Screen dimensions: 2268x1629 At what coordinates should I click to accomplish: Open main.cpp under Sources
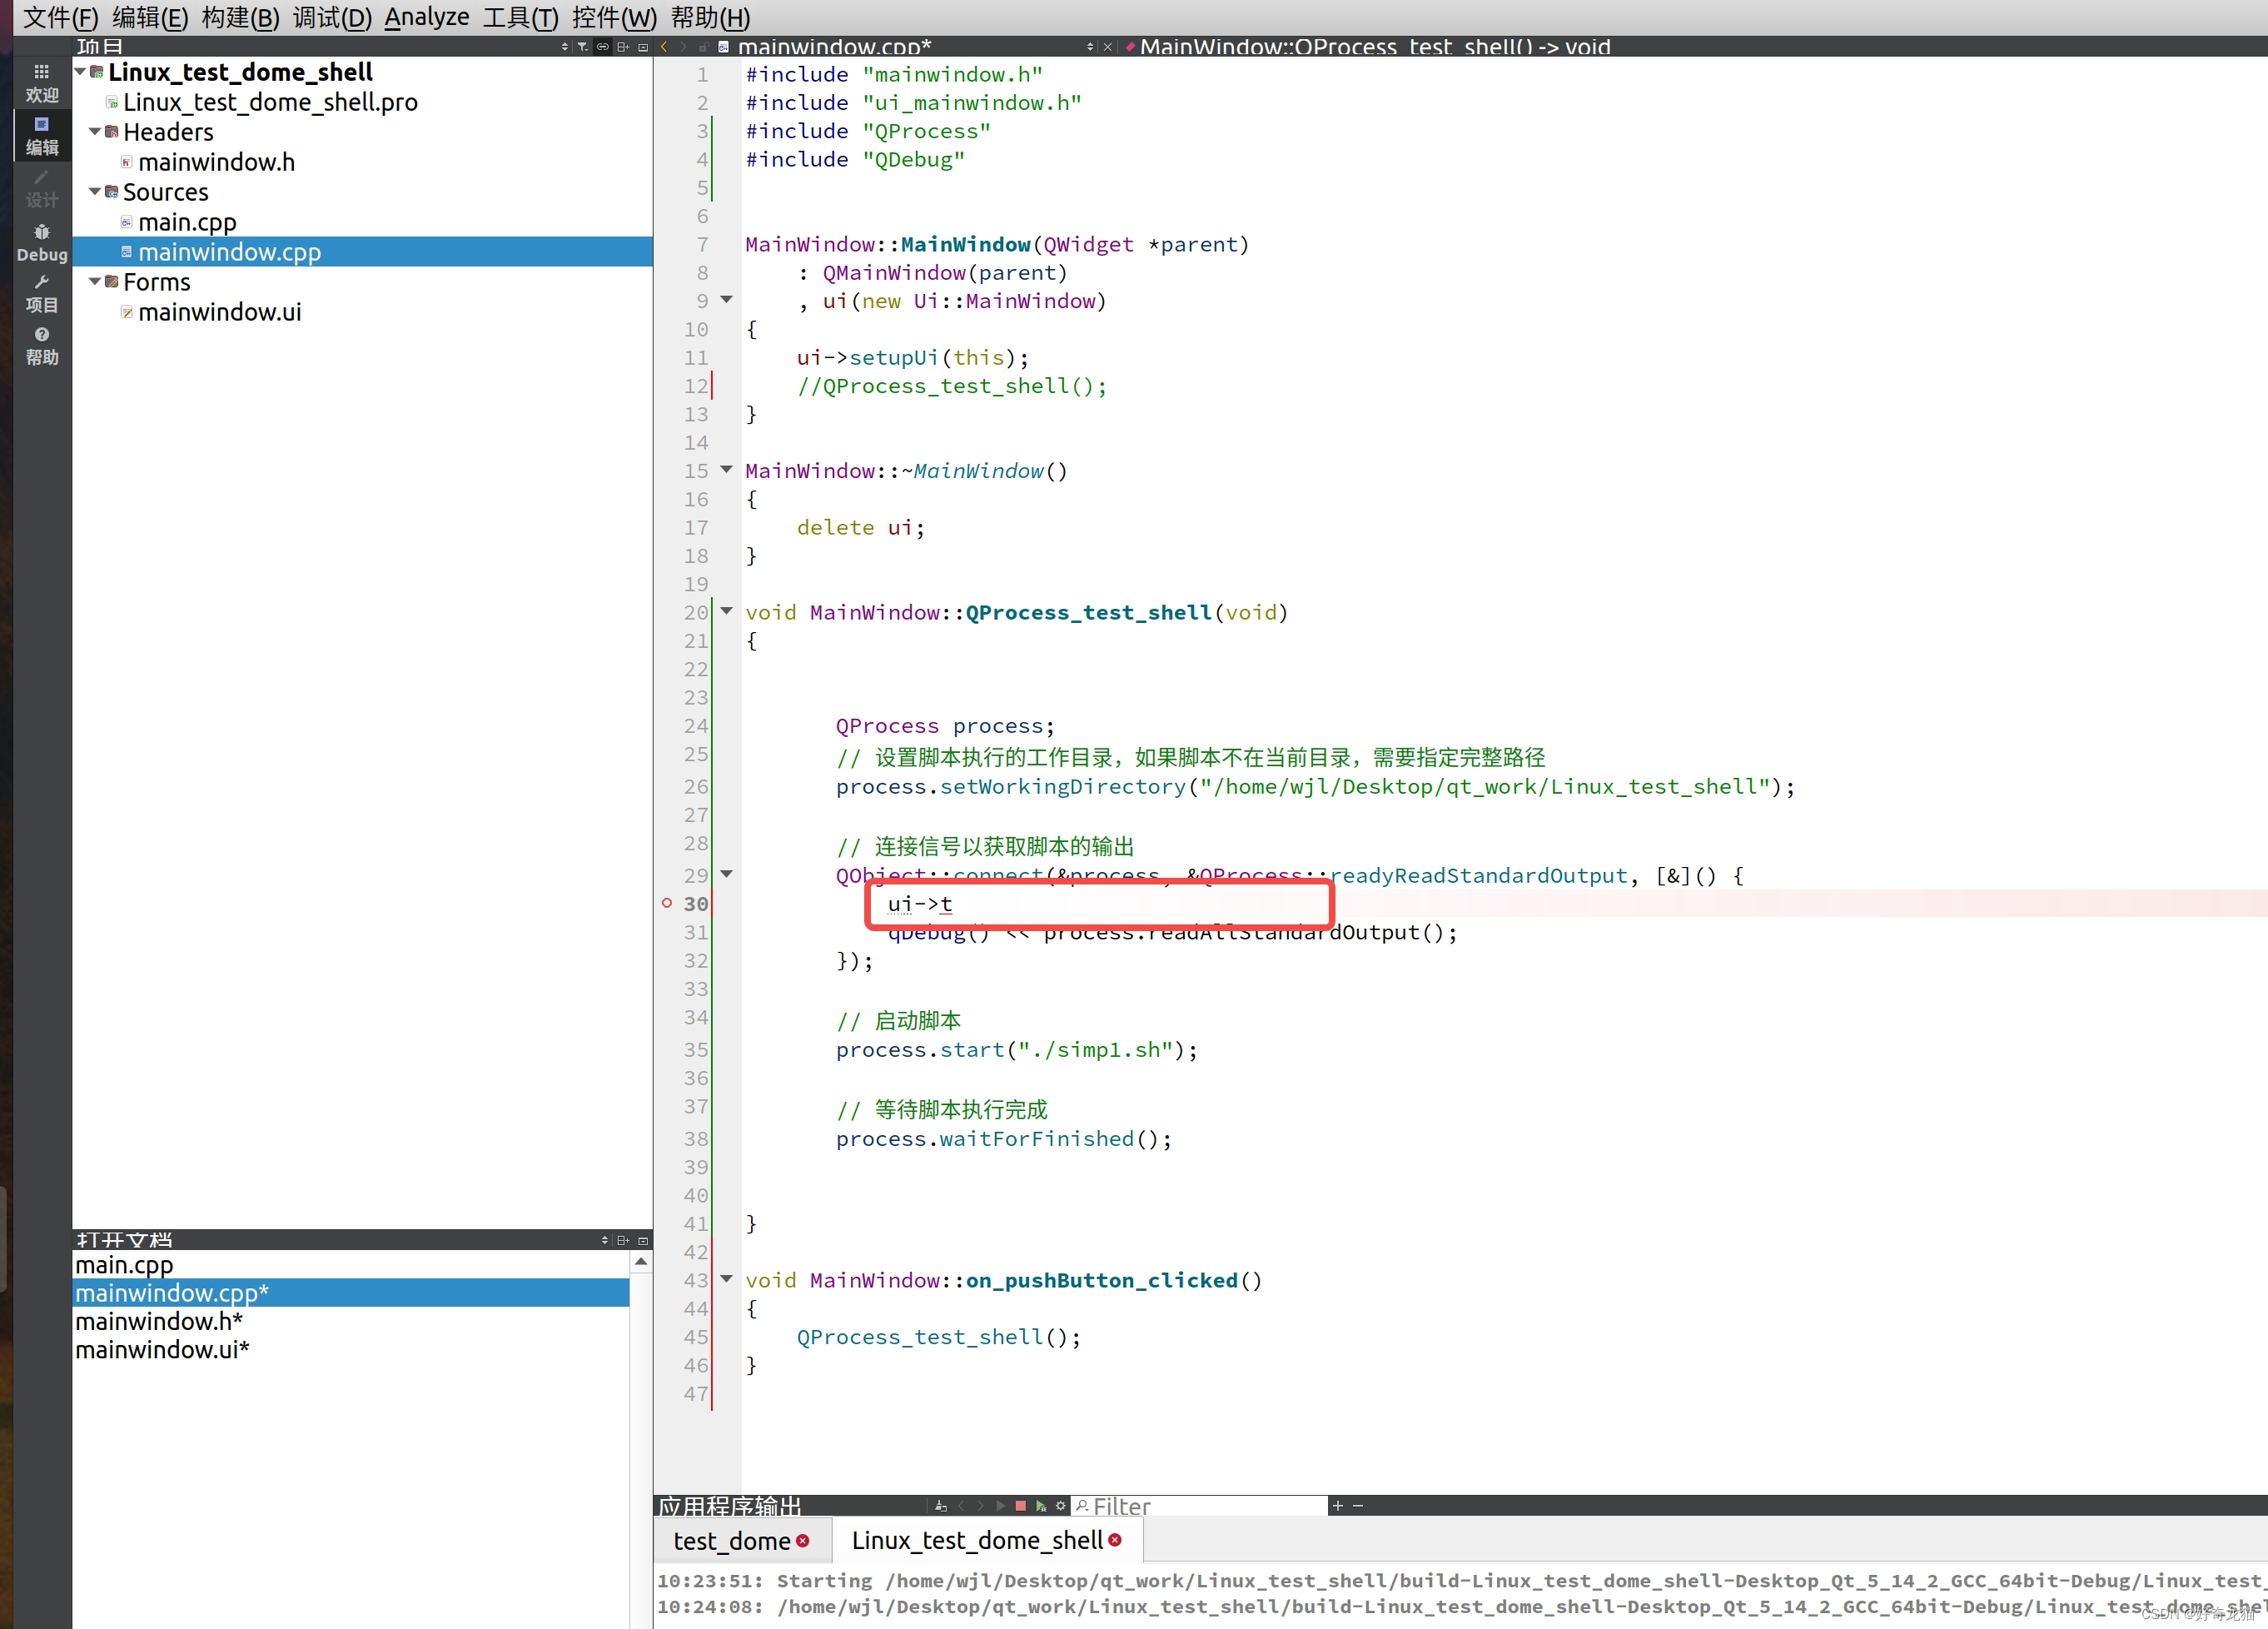pyautogui.click(x=187, y=222)
